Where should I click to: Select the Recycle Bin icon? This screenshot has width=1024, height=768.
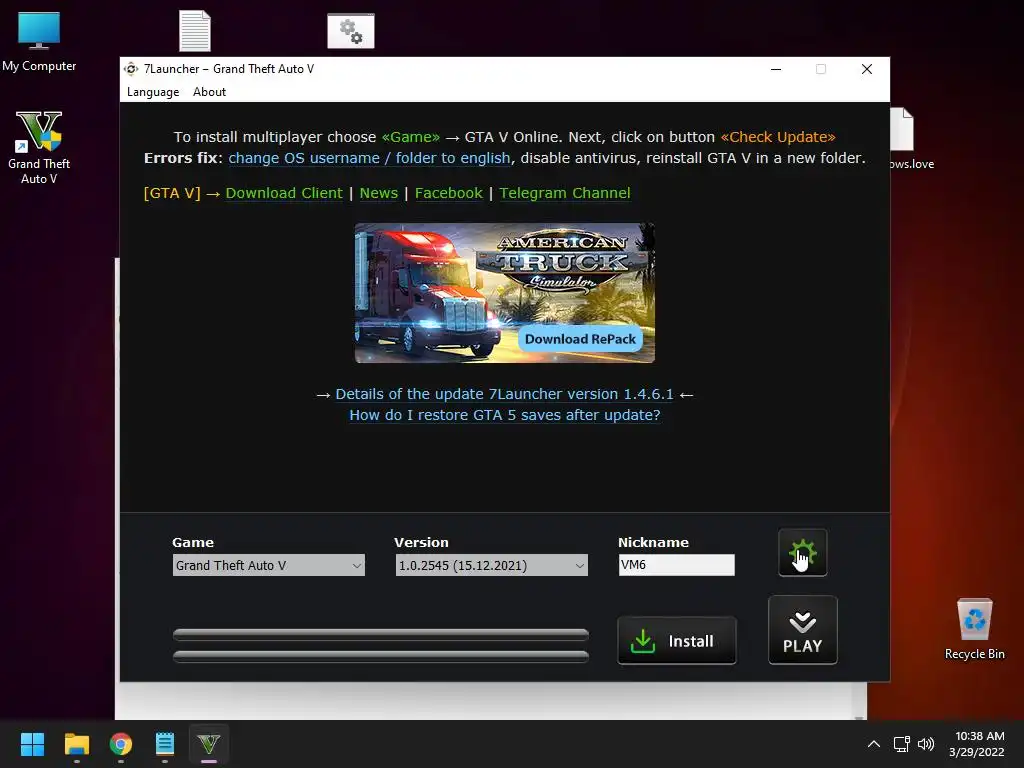pos(974,629)
